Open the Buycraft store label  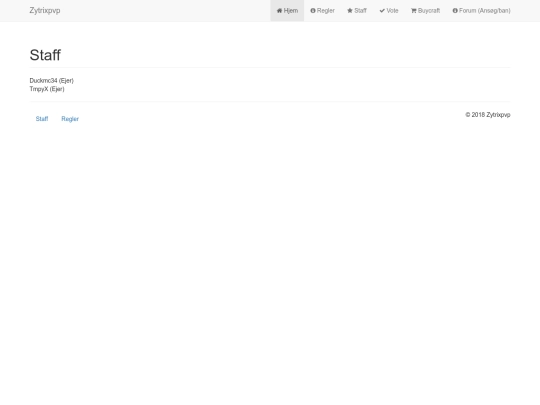click(x=429, y=11)
